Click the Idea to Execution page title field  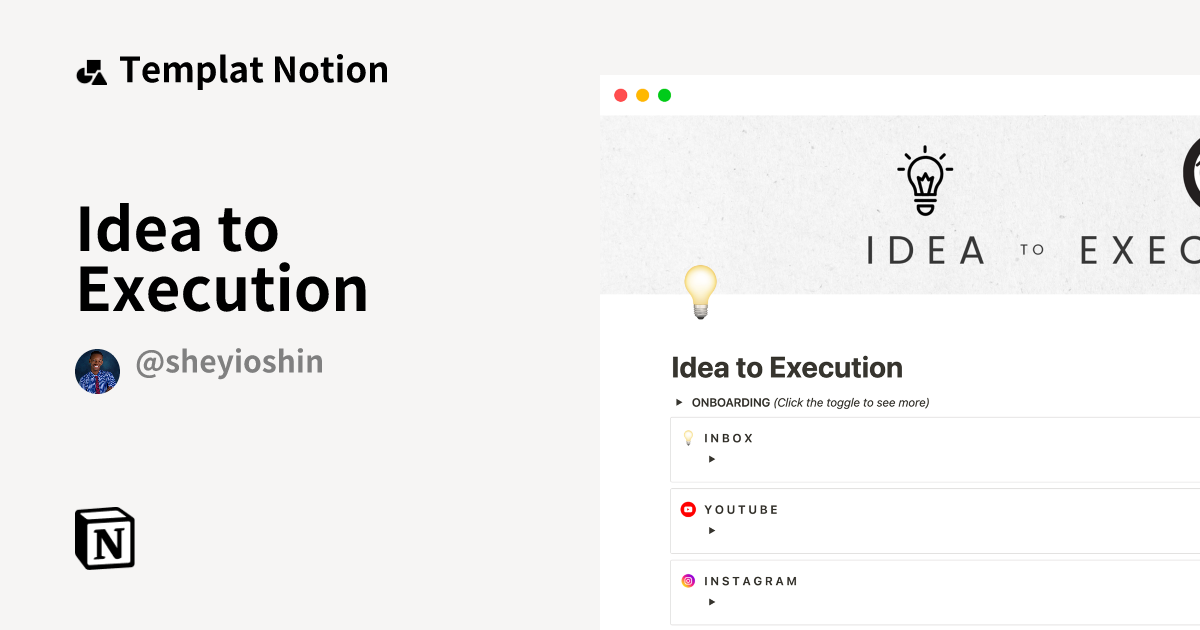(786, 367)
